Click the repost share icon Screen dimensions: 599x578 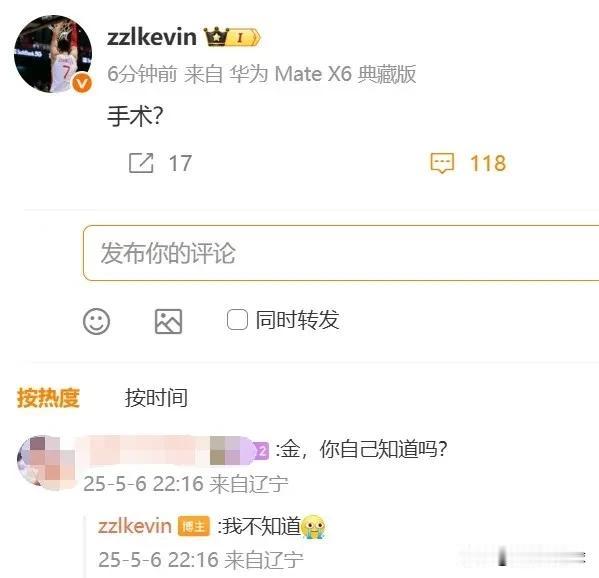click(141, 163)
